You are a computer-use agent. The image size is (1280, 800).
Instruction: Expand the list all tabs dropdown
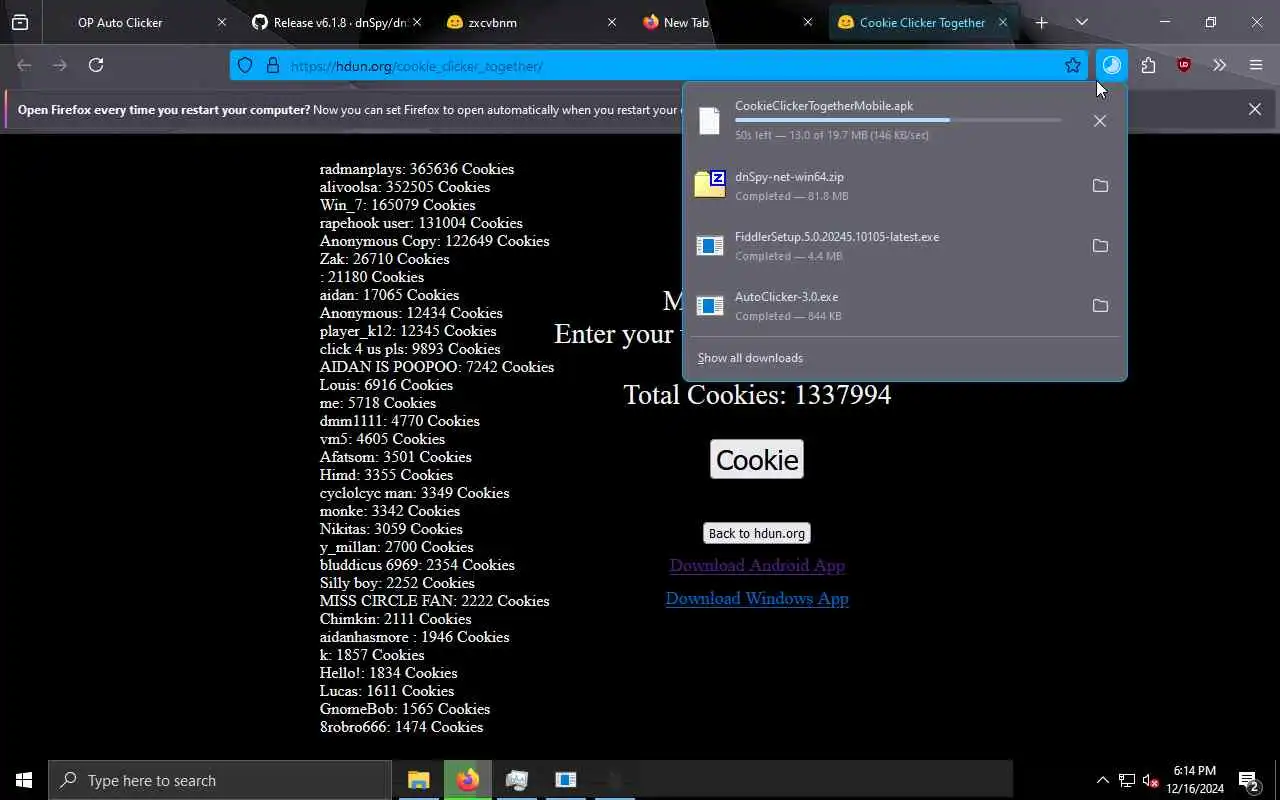[1081, 22]
